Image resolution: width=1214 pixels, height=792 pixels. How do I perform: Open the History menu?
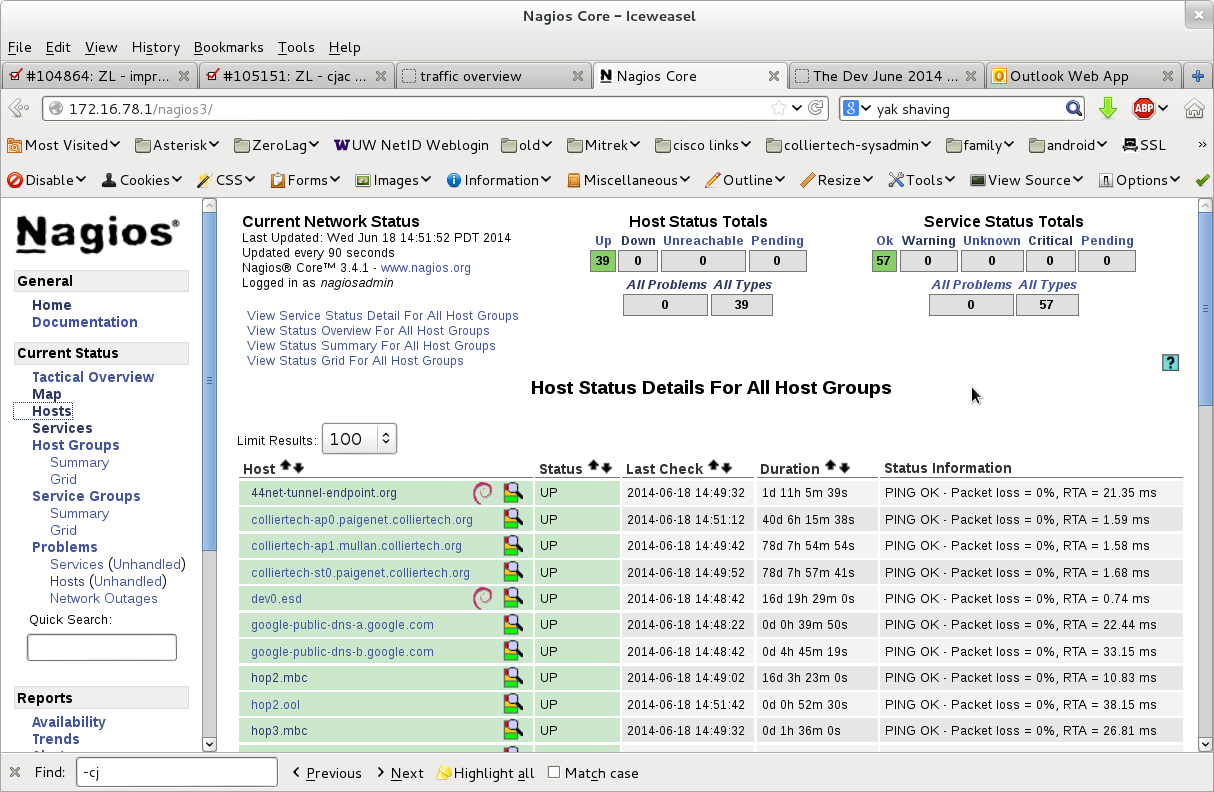(155, 47)
